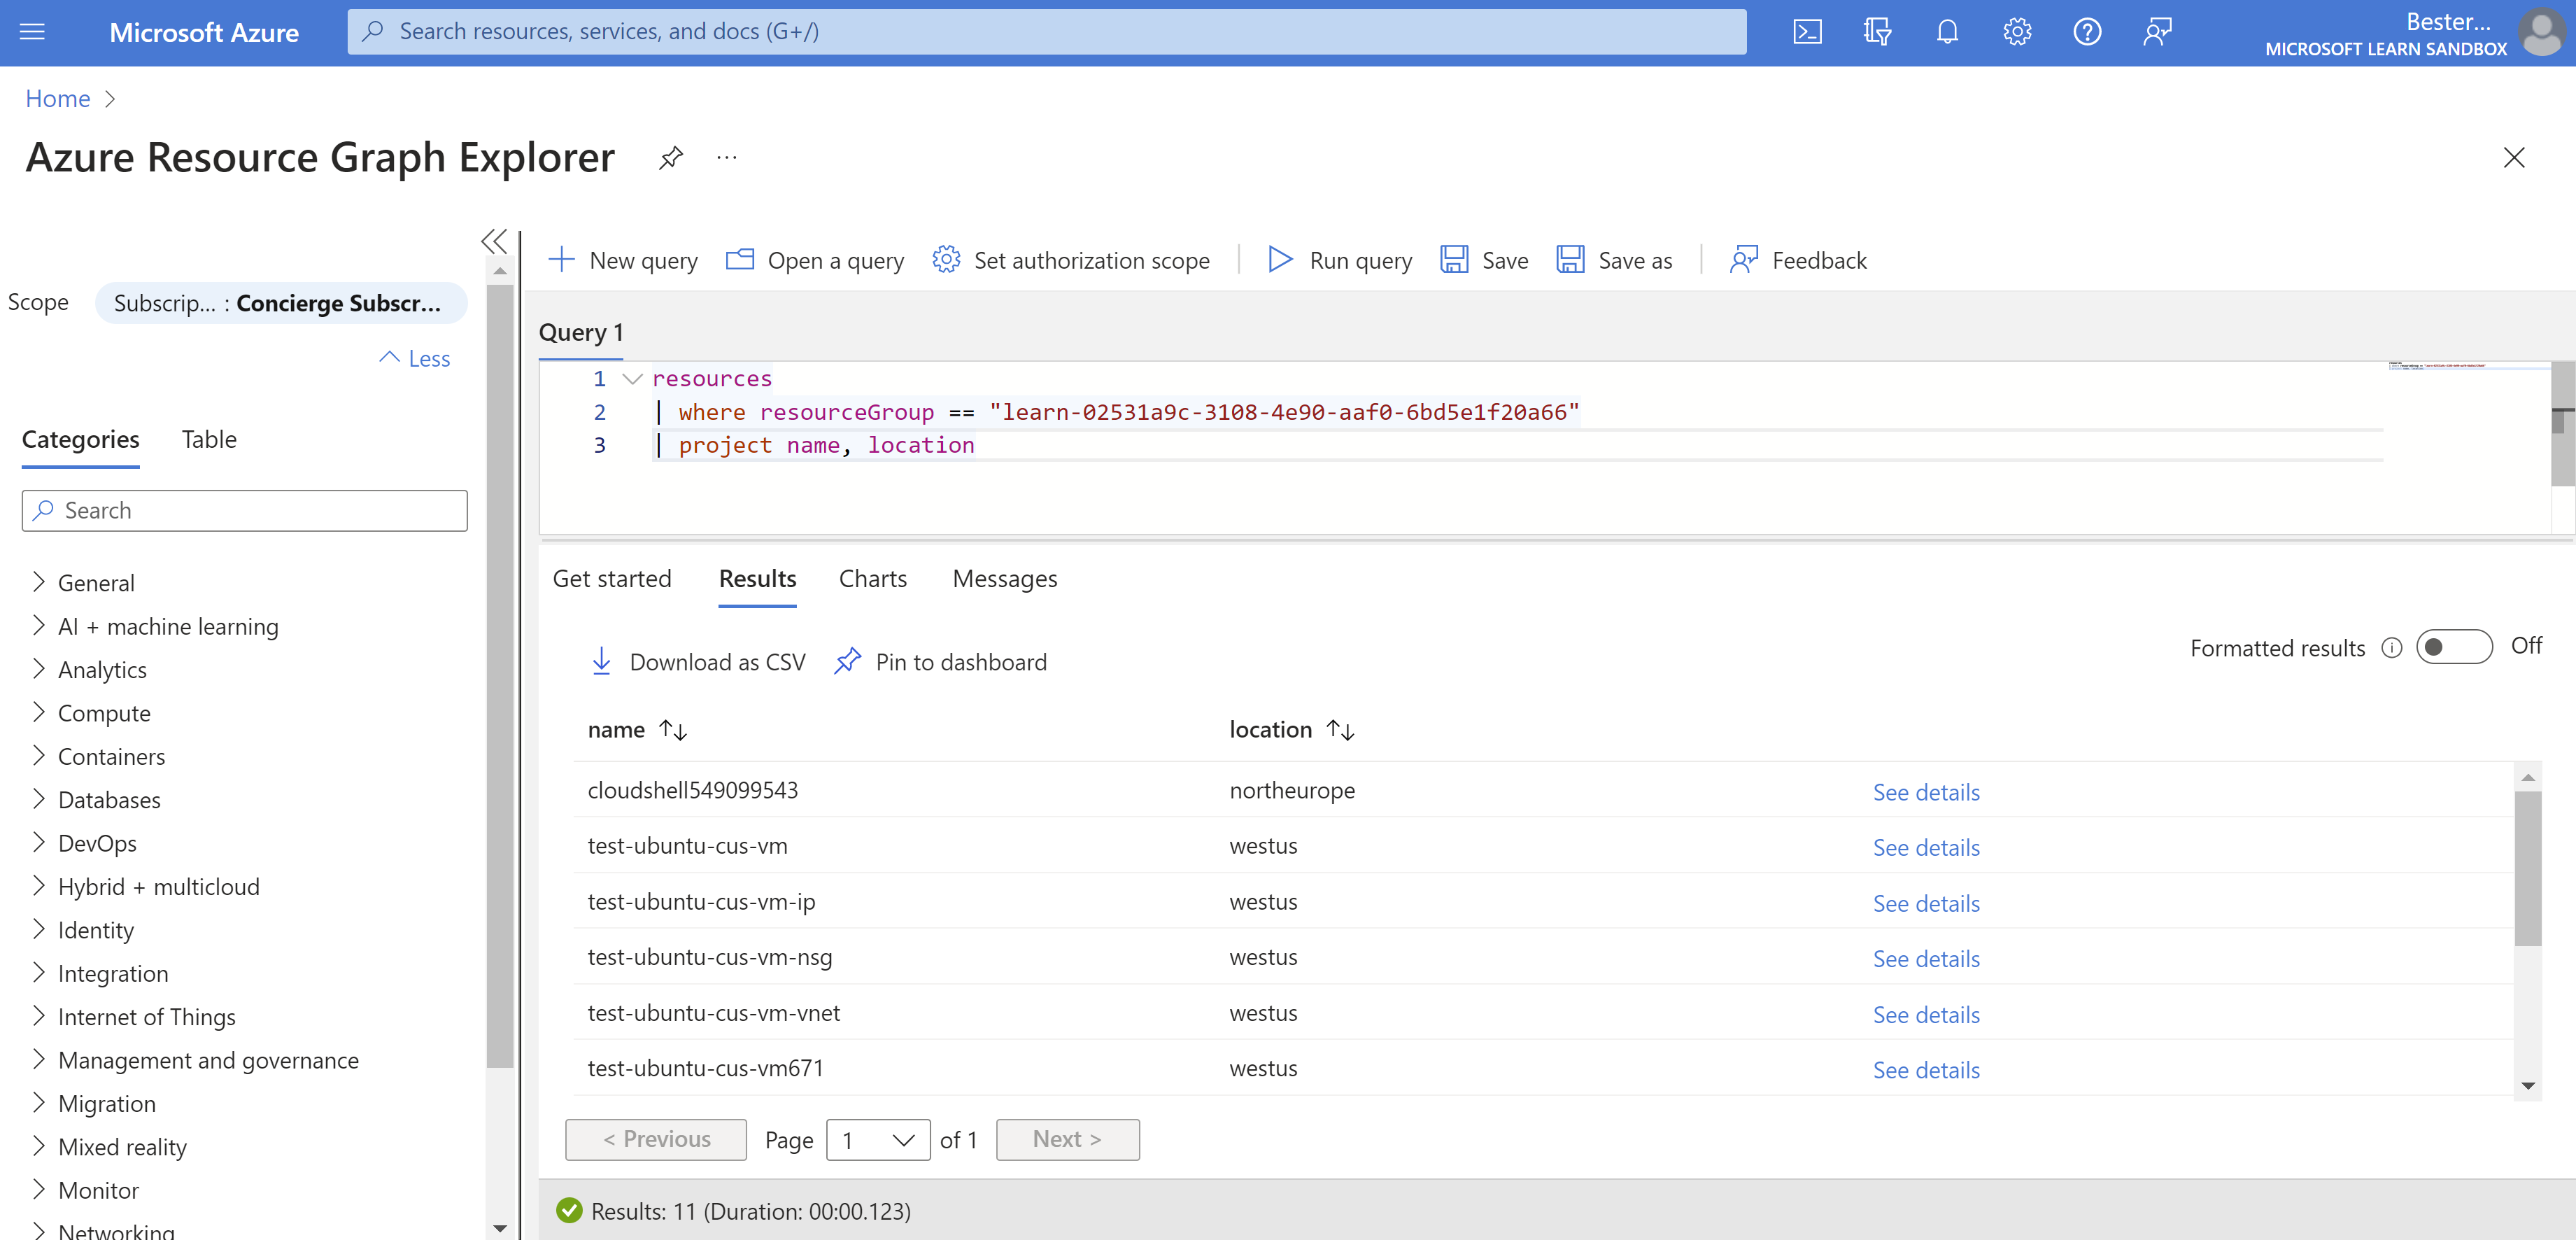Create a New query
Viewport: 2576px width, 1240px height.
tap(623, 260)
